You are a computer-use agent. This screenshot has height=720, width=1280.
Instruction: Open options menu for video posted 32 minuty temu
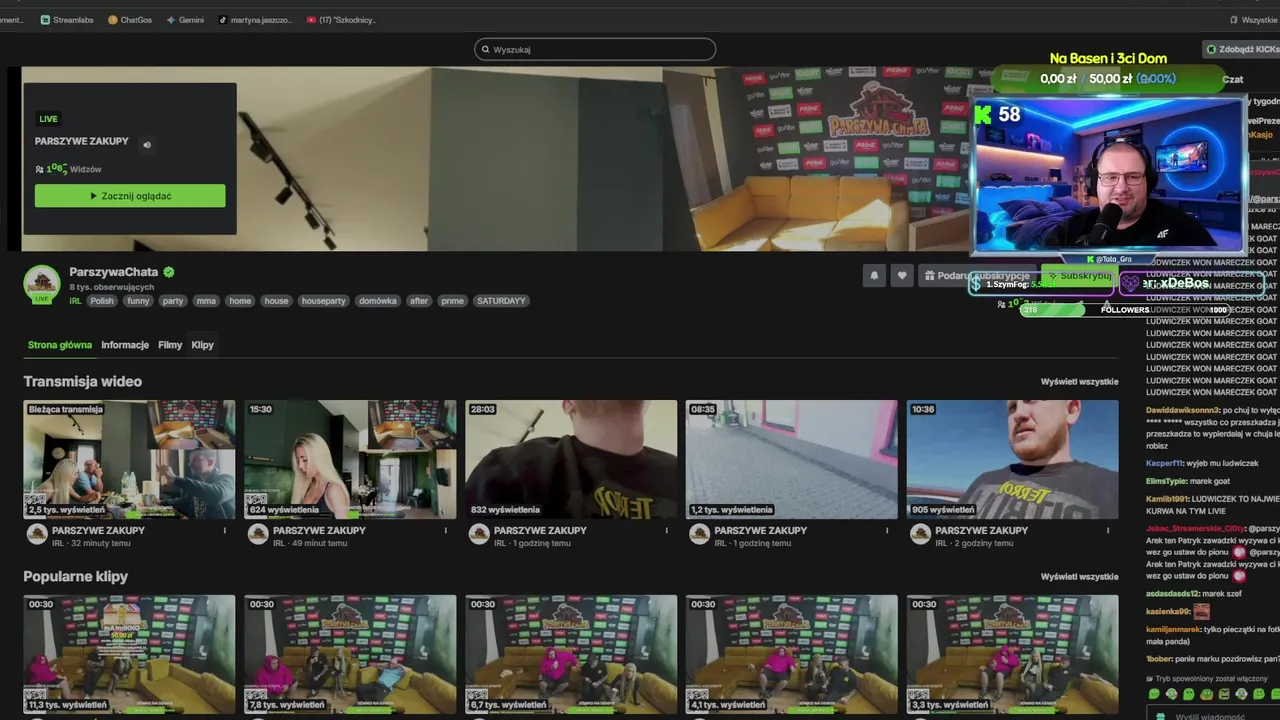click(225, 531)
